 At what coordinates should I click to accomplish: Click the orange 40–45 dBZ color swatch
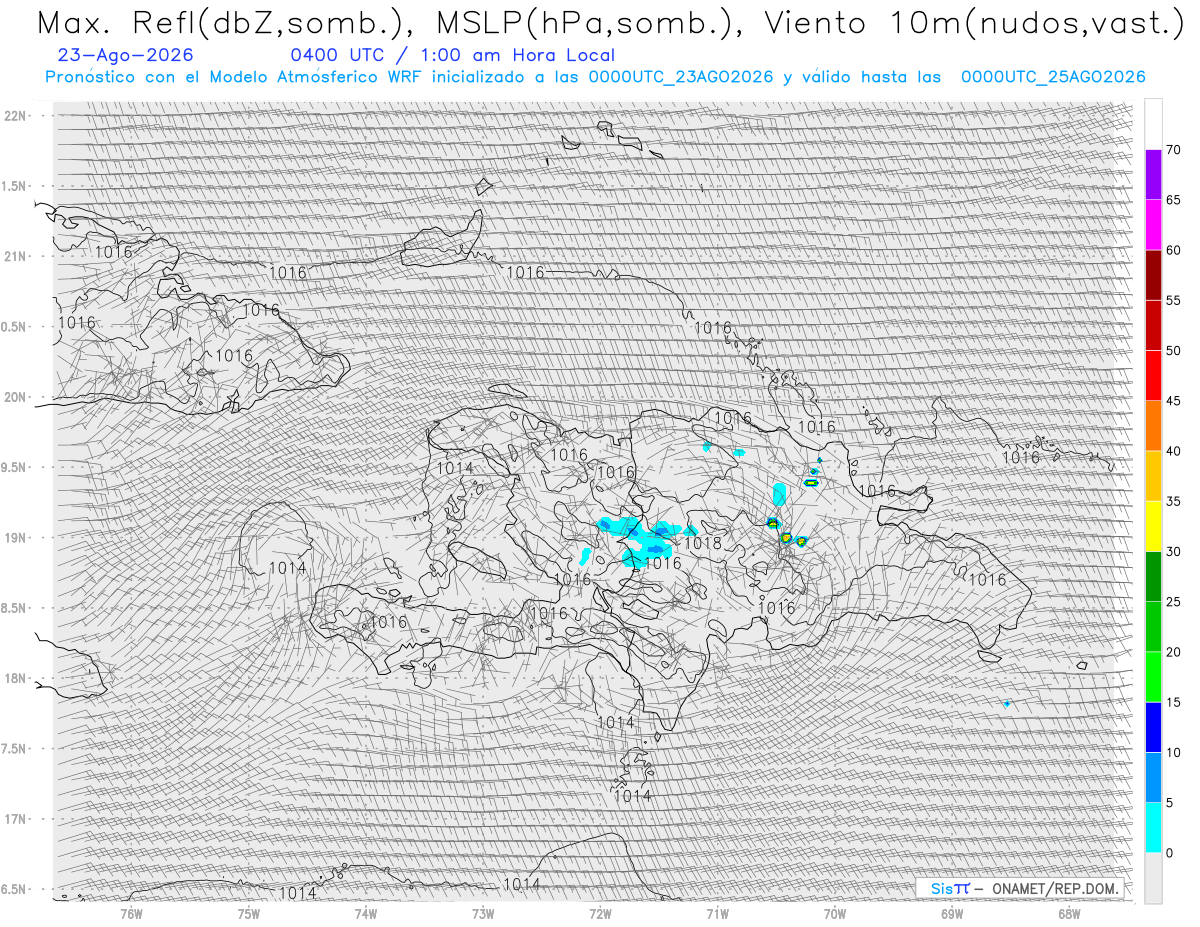coord(1153,426)
